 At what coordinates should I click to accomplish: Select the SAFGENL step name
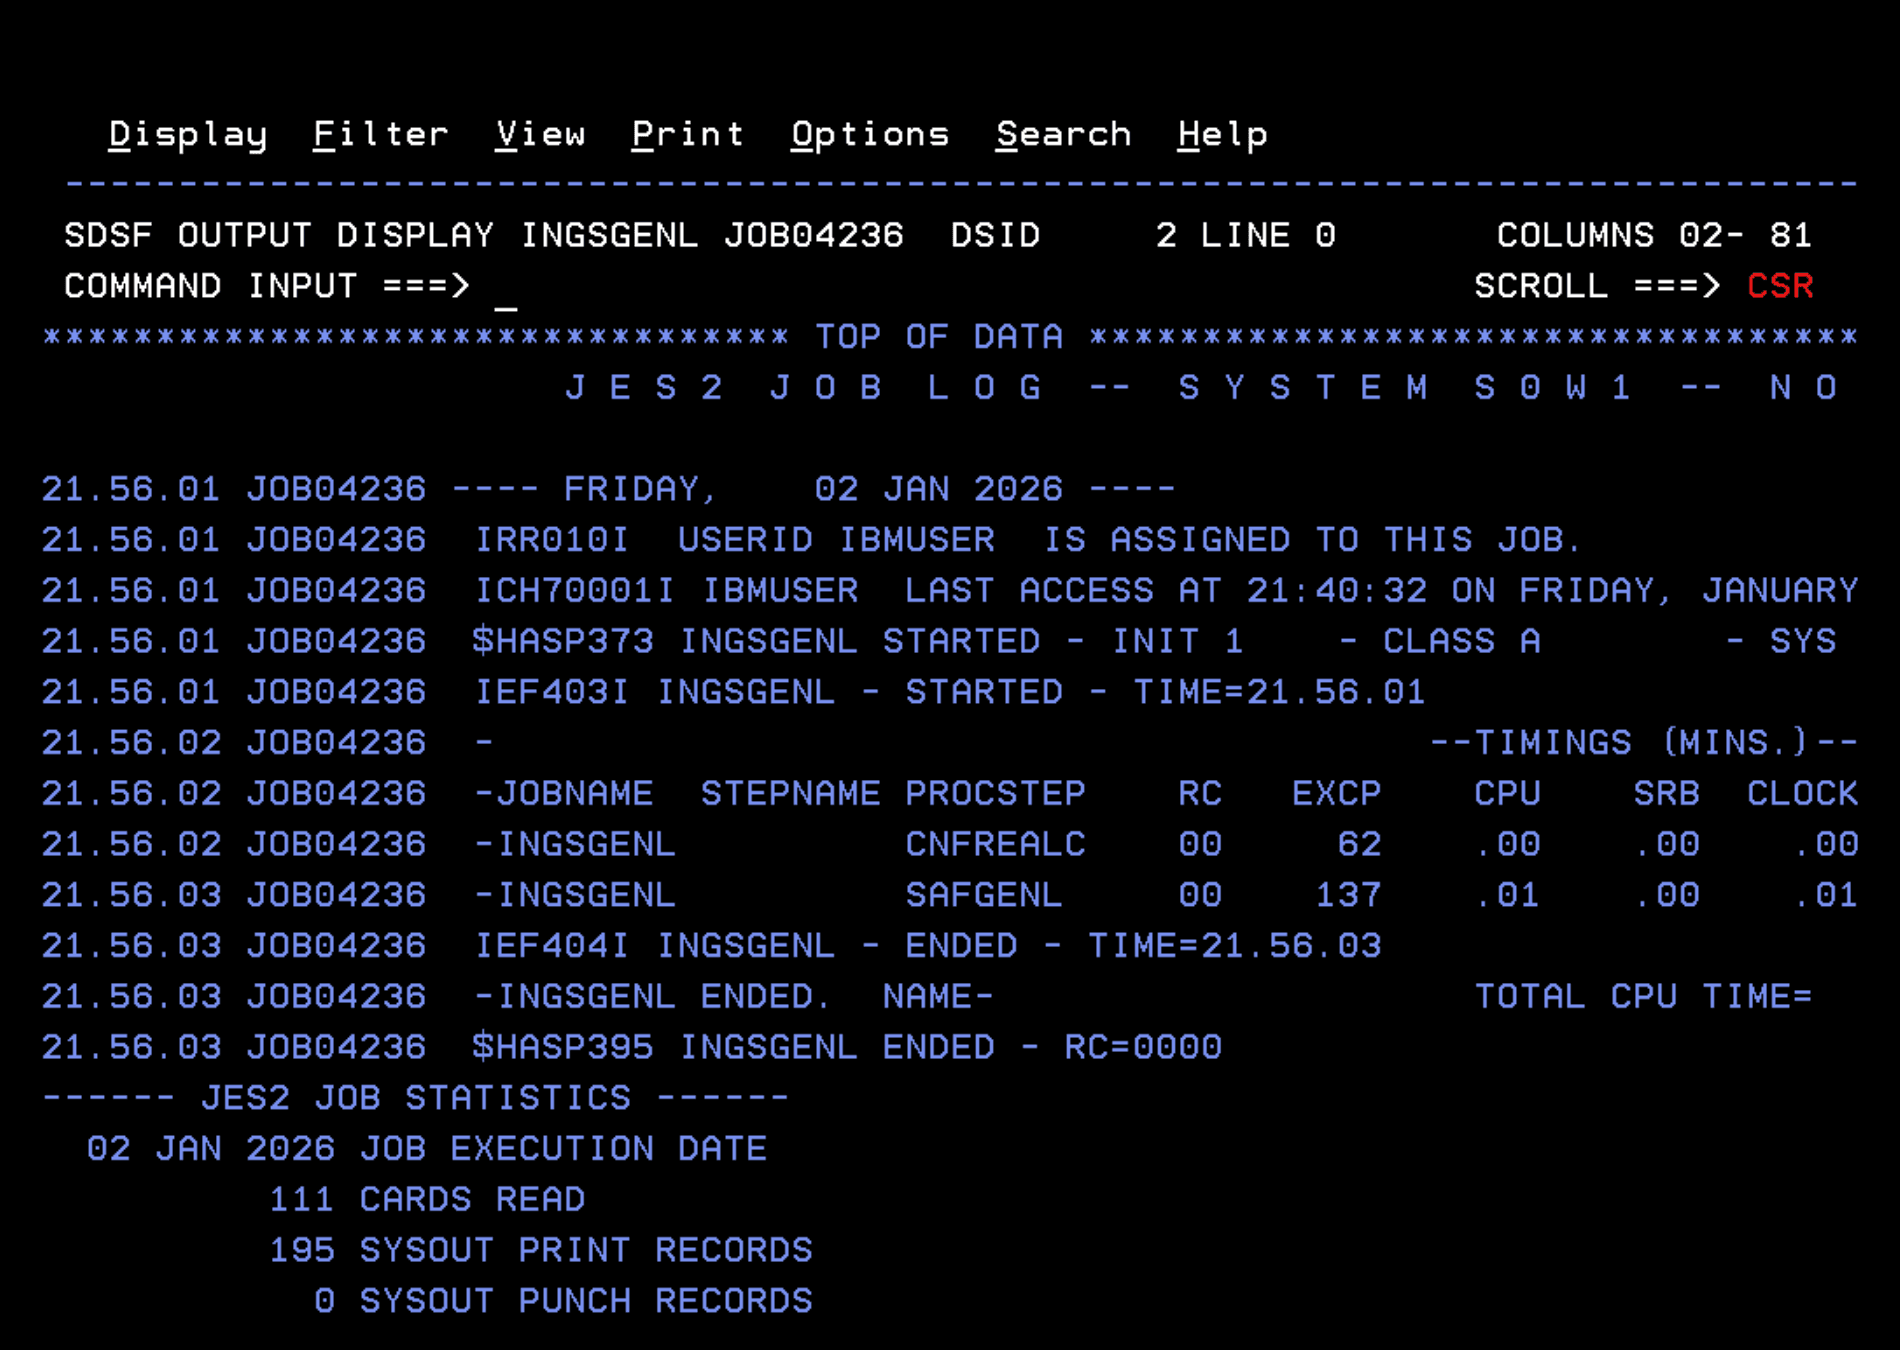point(983,895)
